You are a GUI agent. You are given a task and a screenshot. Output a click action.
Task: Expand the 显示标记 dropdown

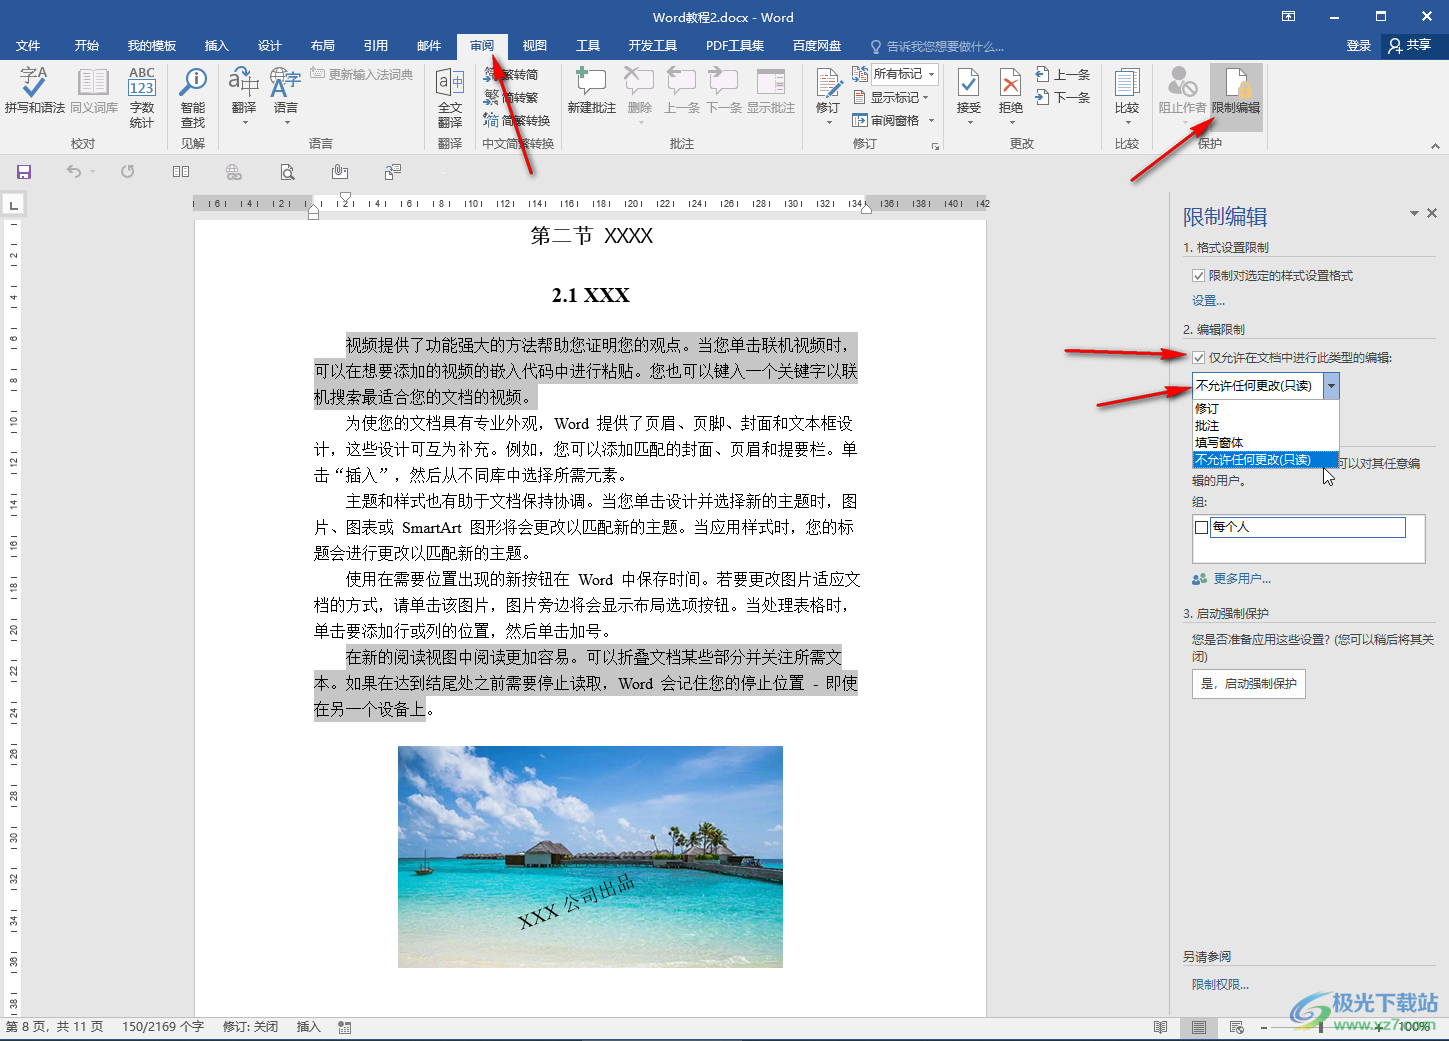coord(893,97)
